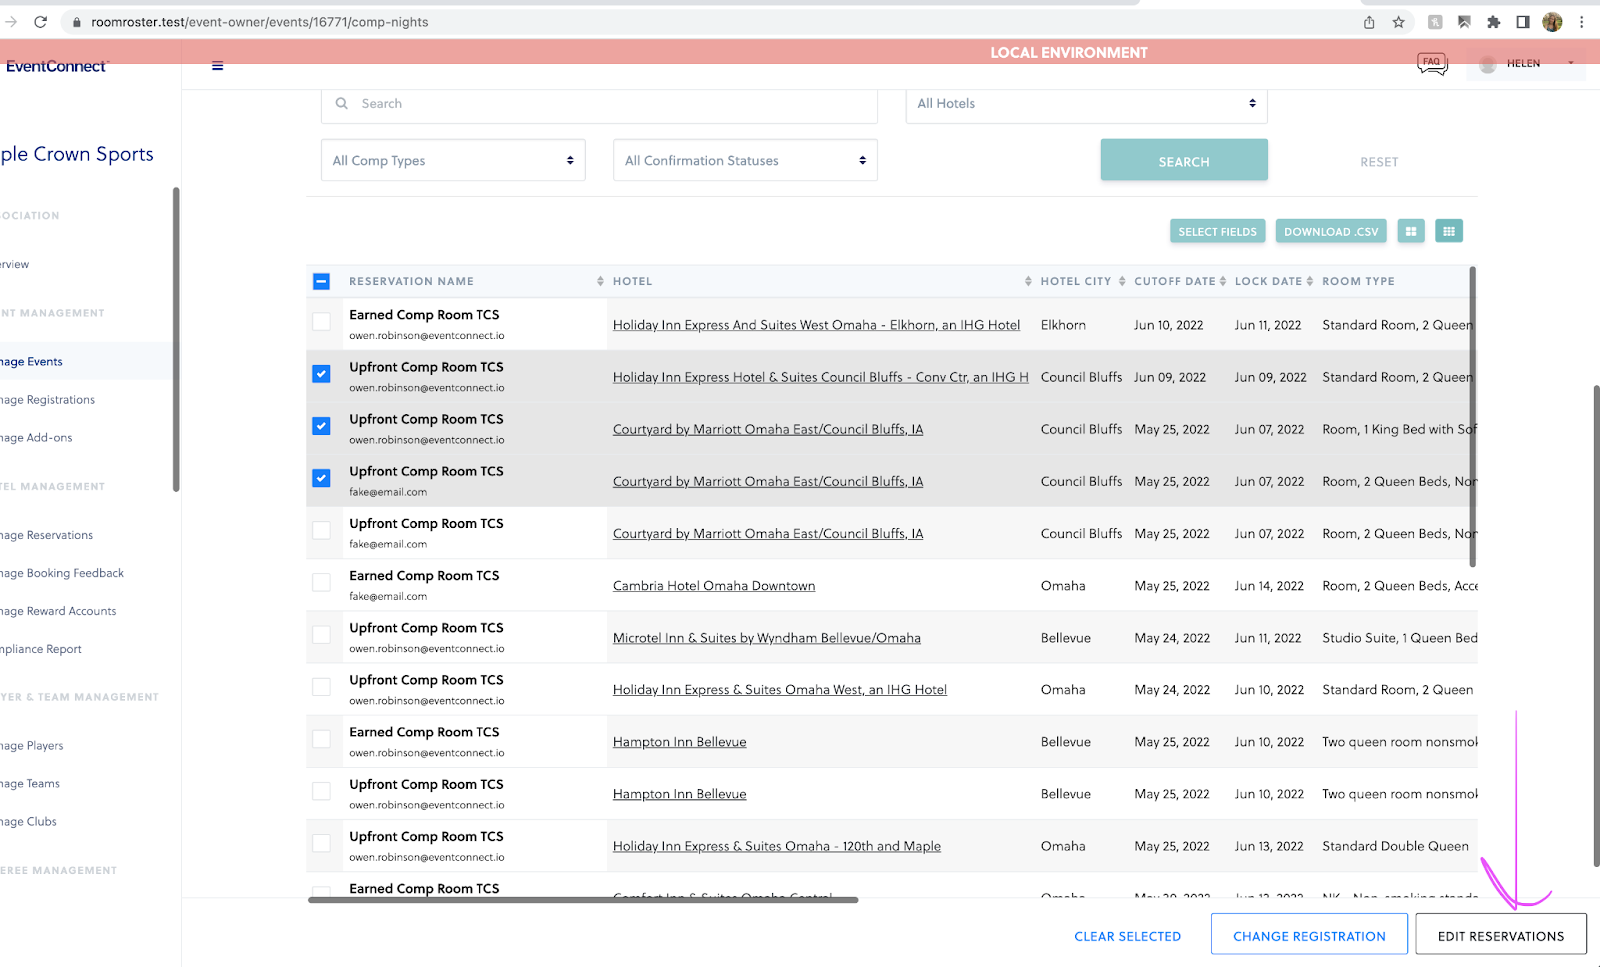Open Manage Reward Accounts in sidebar
Image resolution: width=1600 pixels, height=967 pixels.
pos(58,612)
